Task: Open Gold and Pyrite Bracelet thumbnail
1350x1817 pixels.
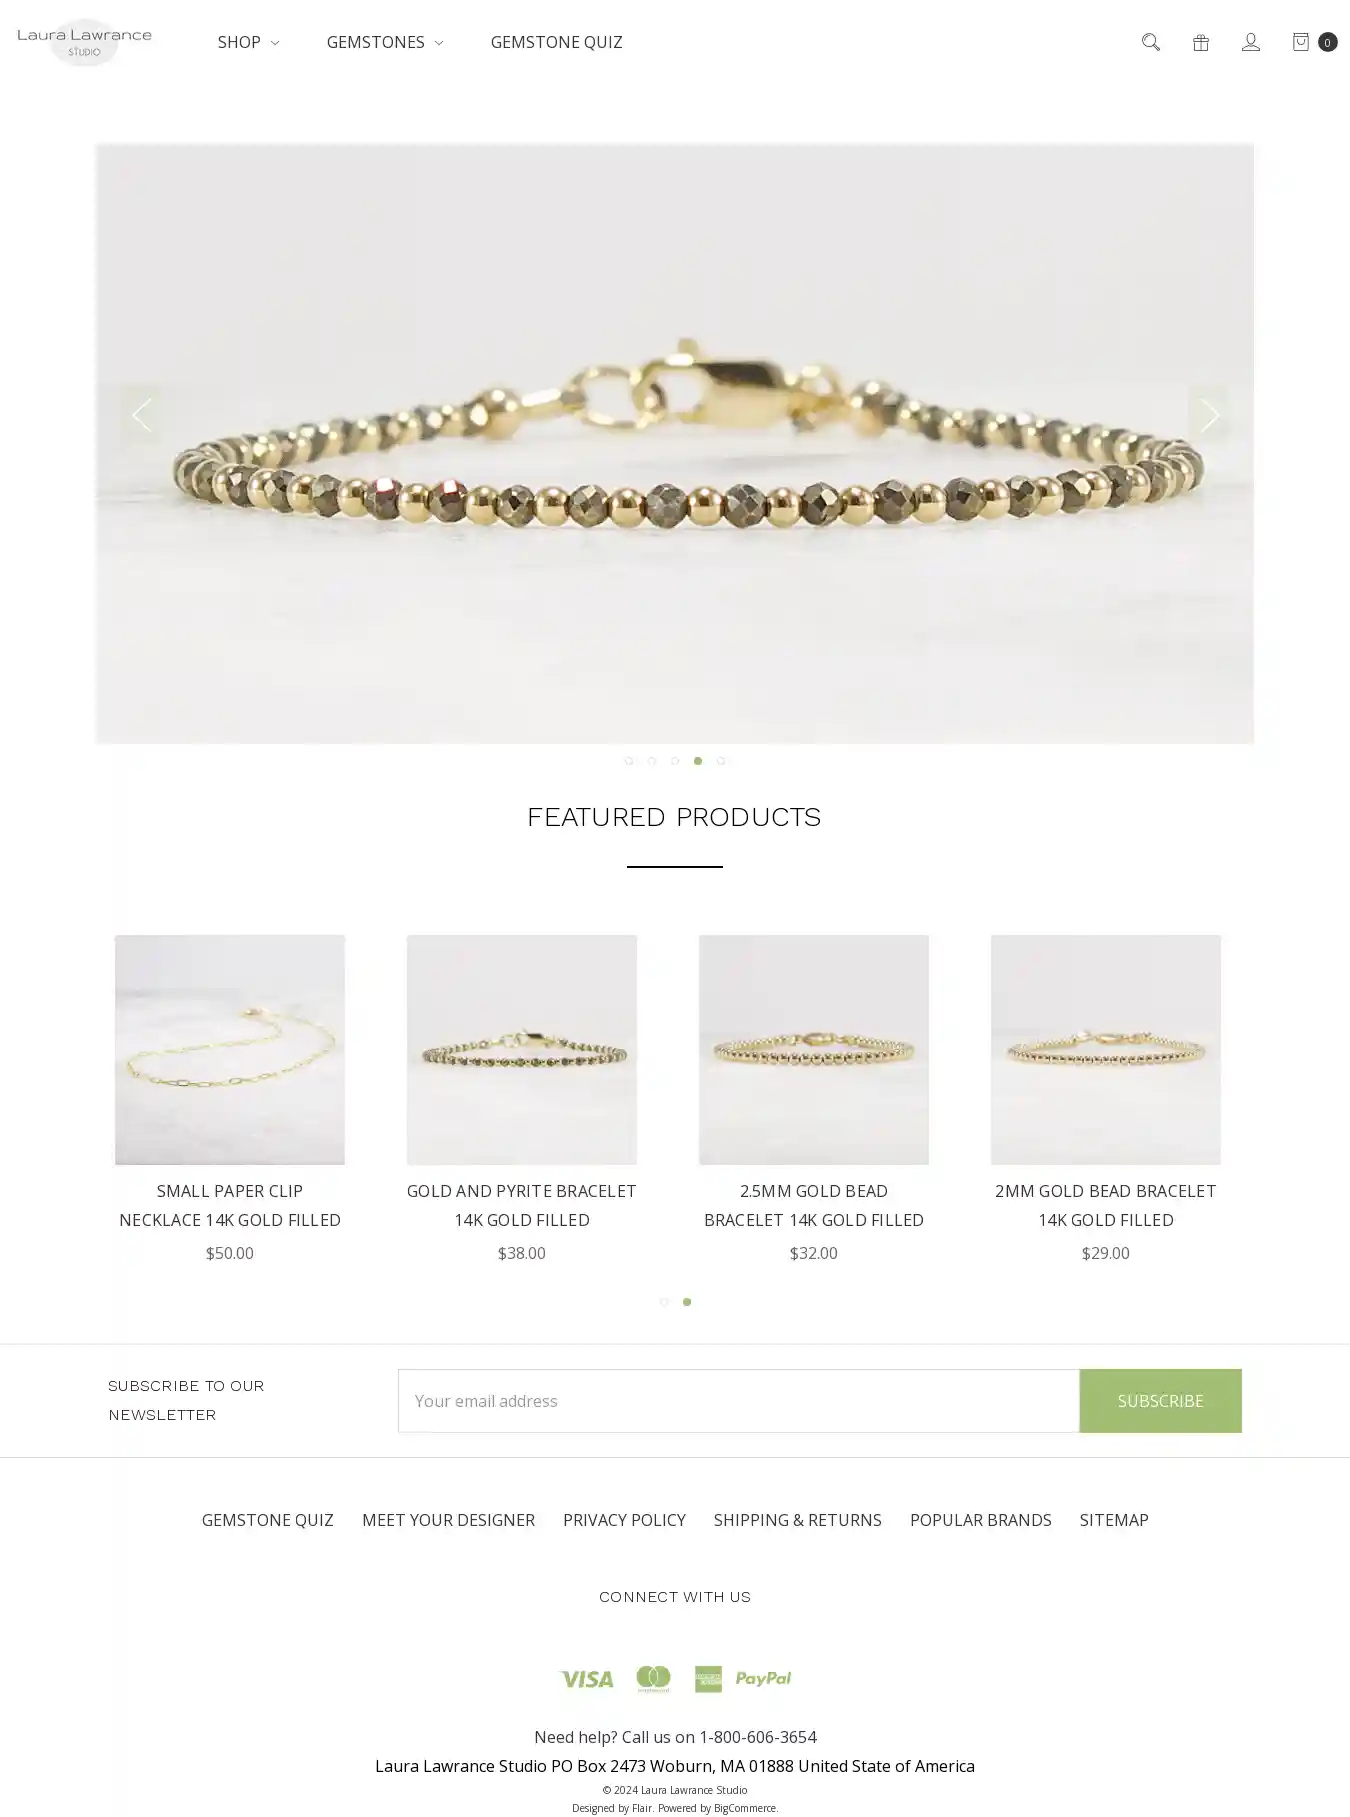Action: (522, 1050)
